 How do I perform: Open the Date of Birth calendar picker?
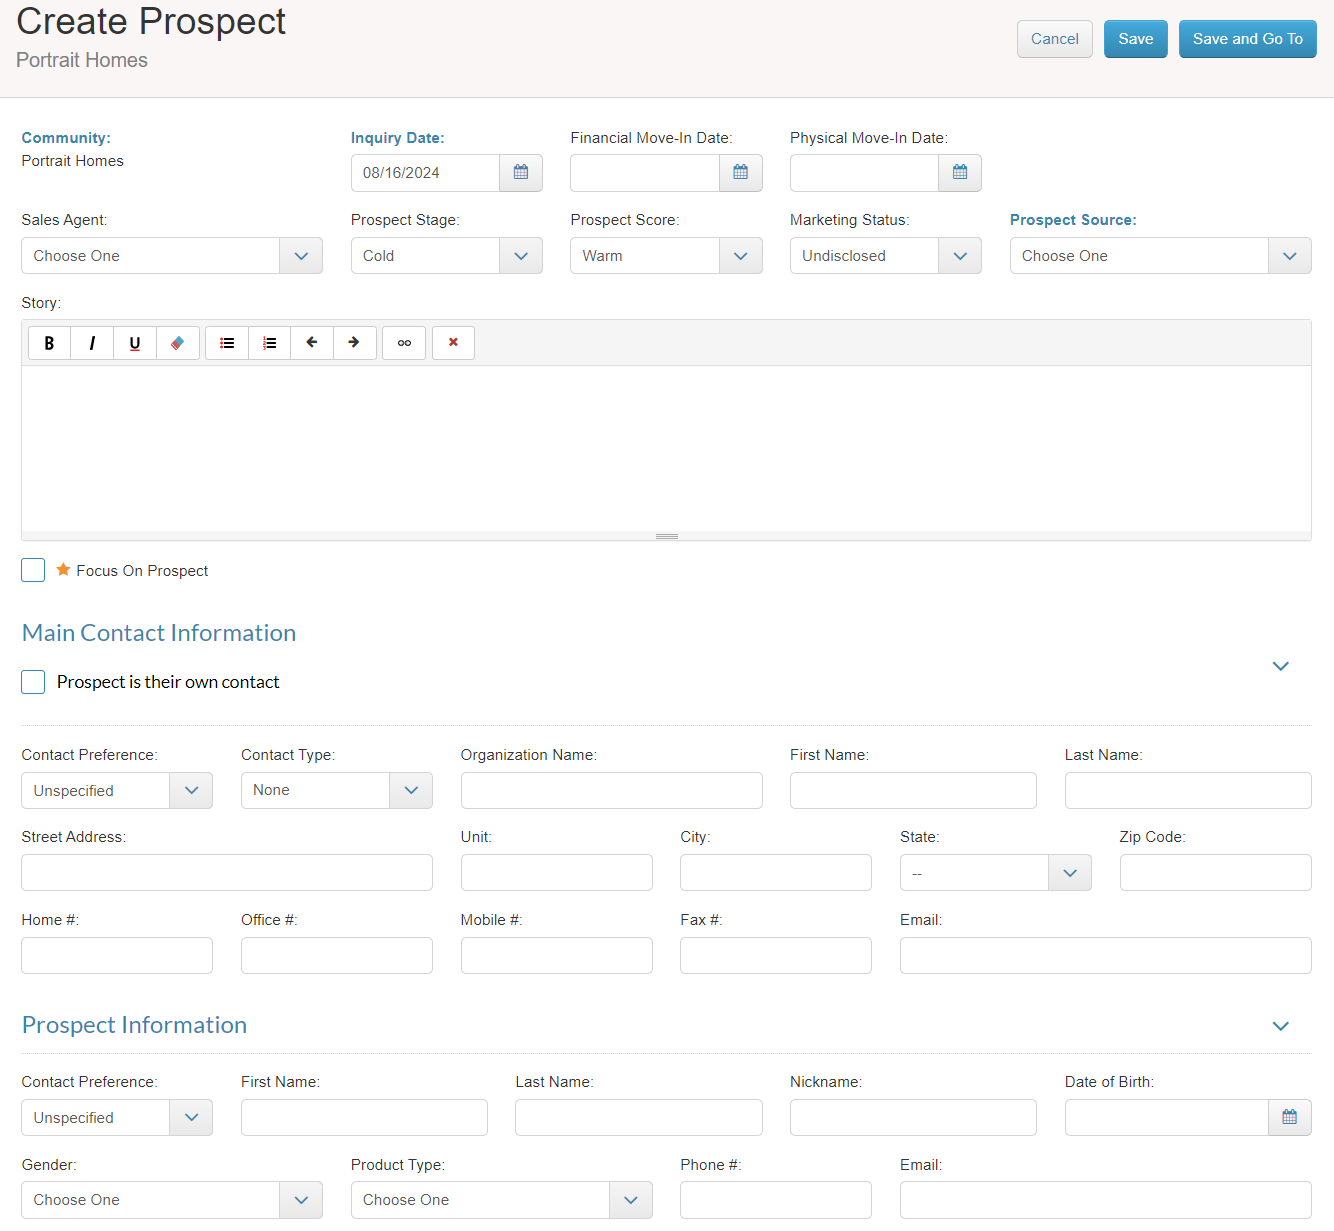(1290, 1117)
